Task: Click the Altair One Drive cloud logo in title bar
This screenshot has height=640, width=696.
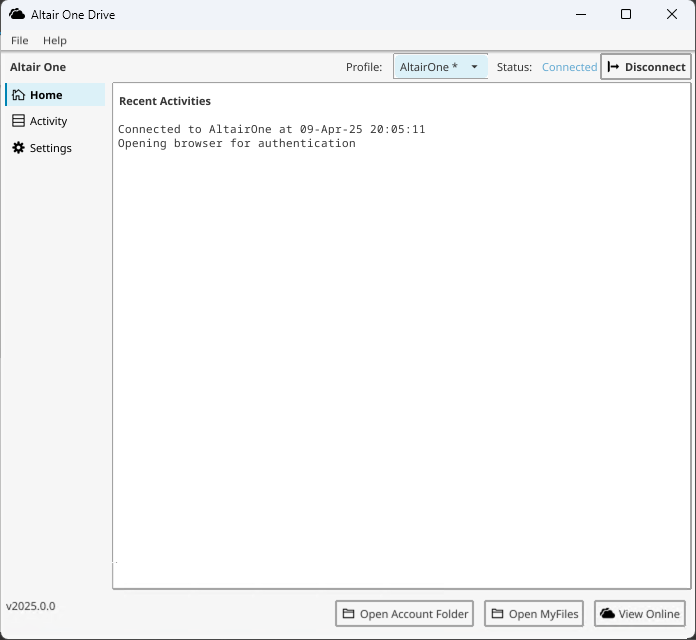Action: pos(17,14)
